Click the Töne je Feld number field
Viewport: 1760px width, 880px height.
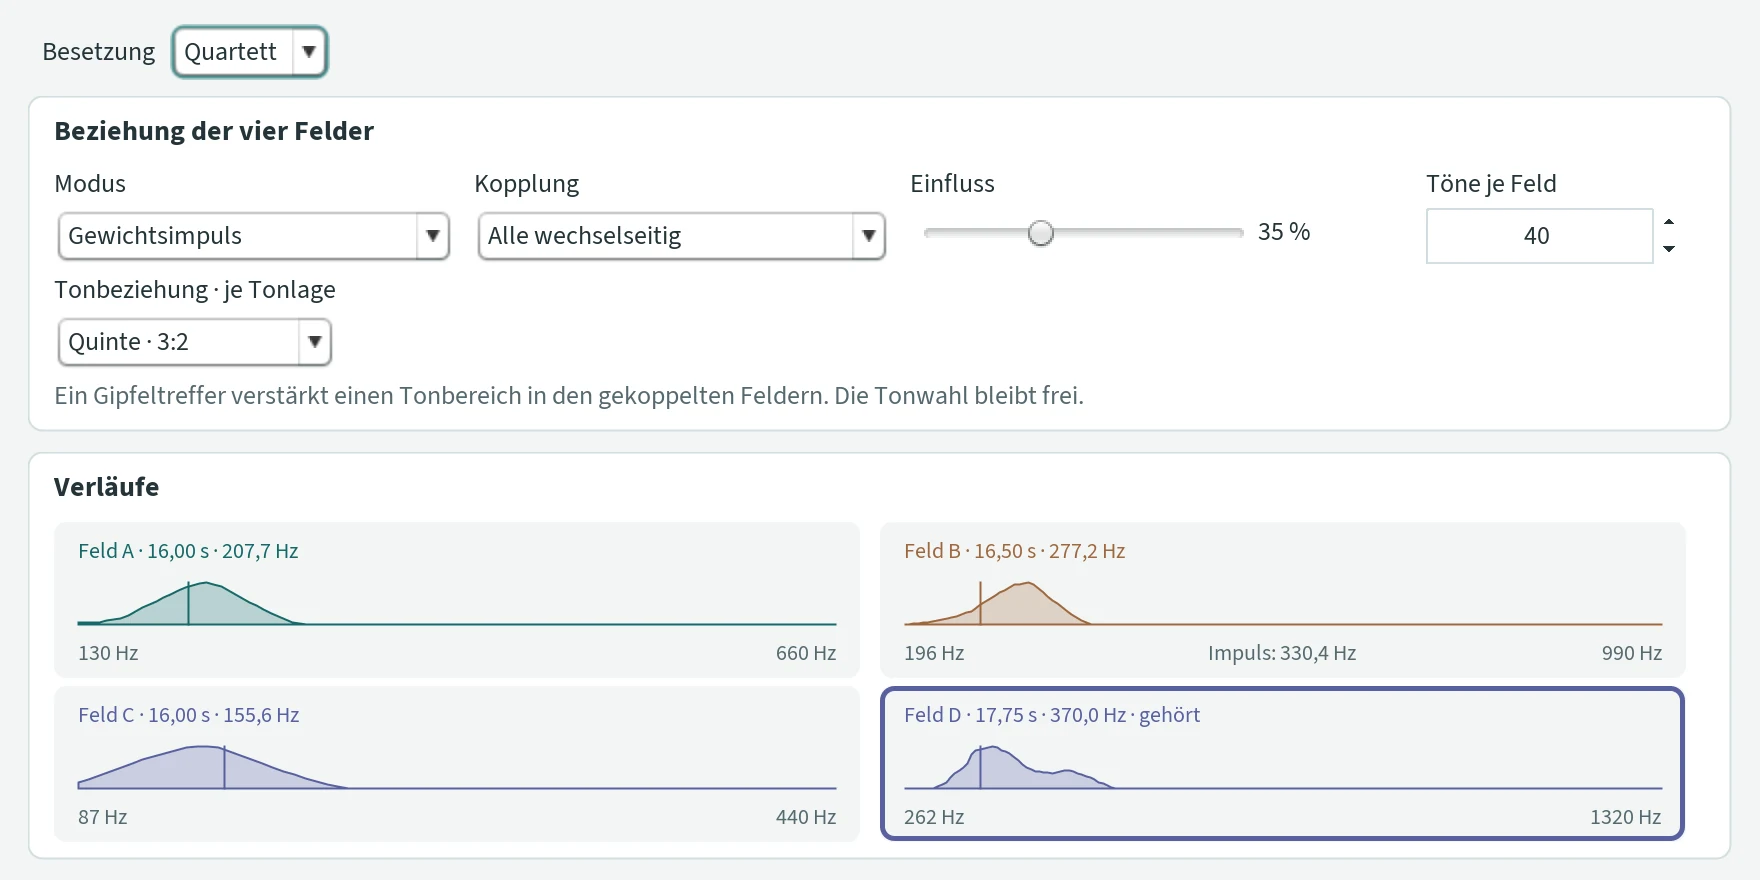(1539, 236)
